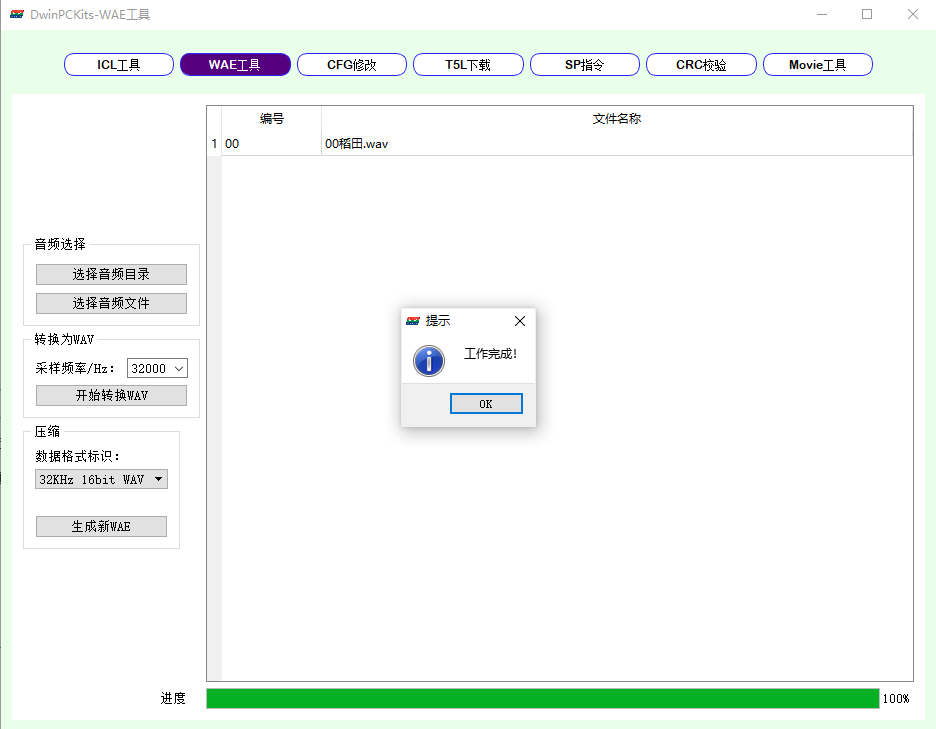This screenshot has width=936, height=729.
Task: Open the CFG修改 tab
Action: pyautogui.click(x=352, y=65)
